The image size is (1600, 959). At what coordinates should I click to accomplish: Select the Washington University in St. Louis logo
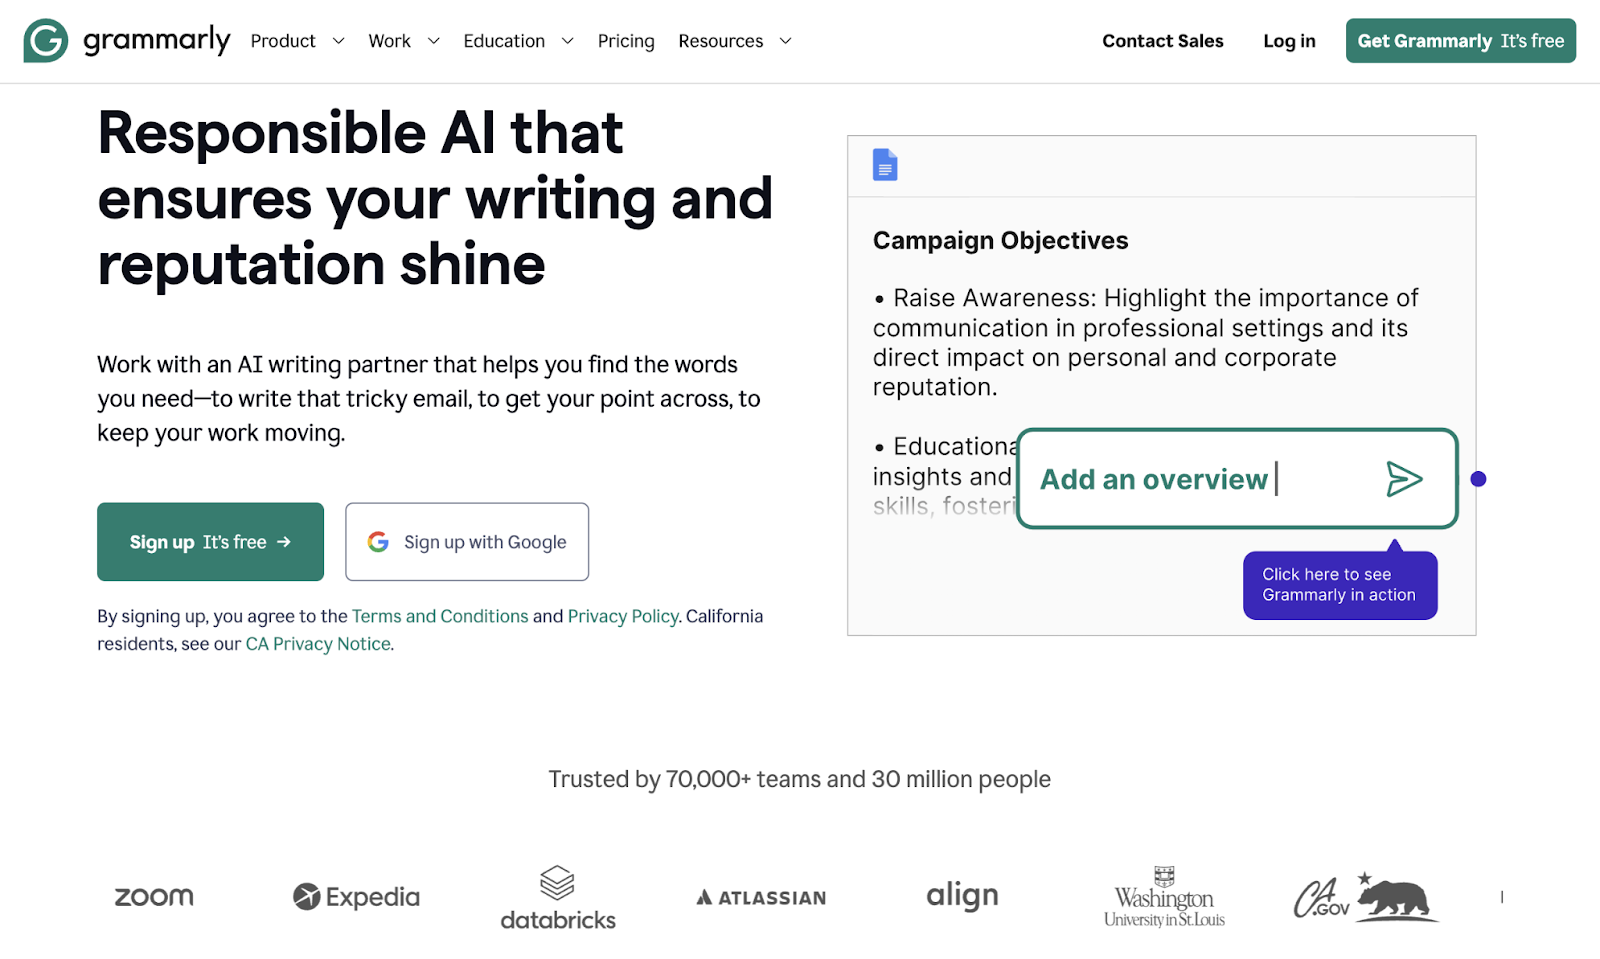pyautogui.click(x=1163, y=896)
